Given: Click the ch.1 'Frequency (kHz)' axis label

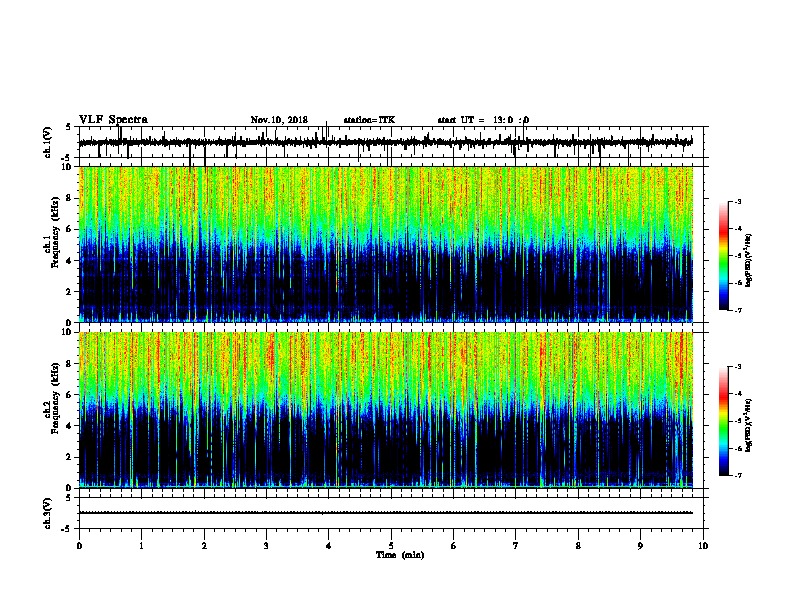Looking at the screenshot, I should click(55, 232).
